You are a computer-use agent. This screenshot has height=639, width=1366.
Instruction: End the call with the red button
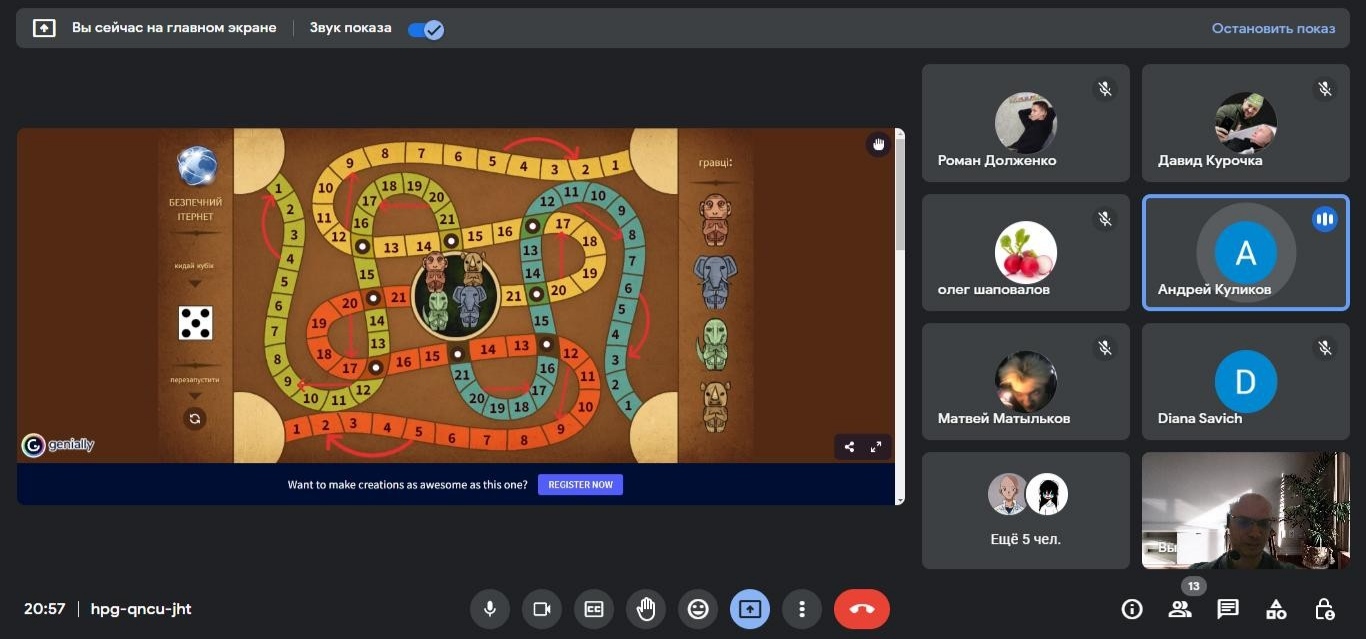click(x=862, y=608)
